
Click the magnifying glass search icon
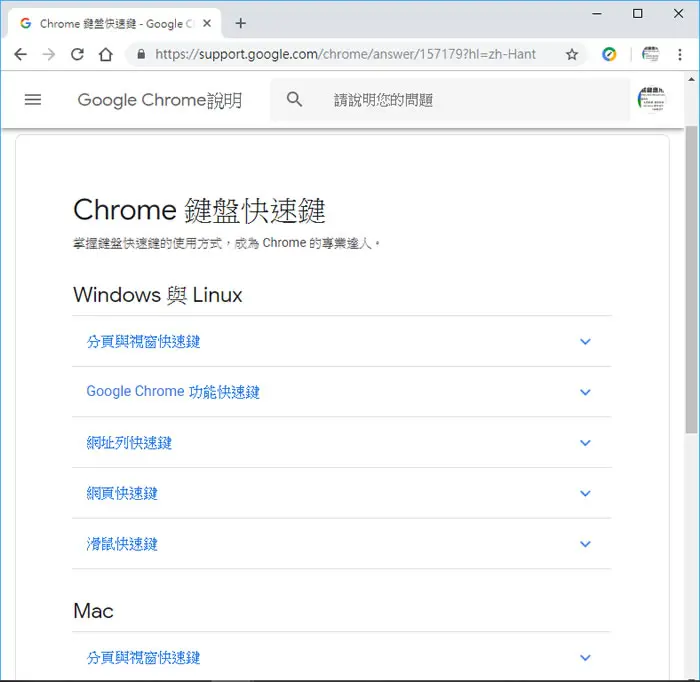pos(294,99)
